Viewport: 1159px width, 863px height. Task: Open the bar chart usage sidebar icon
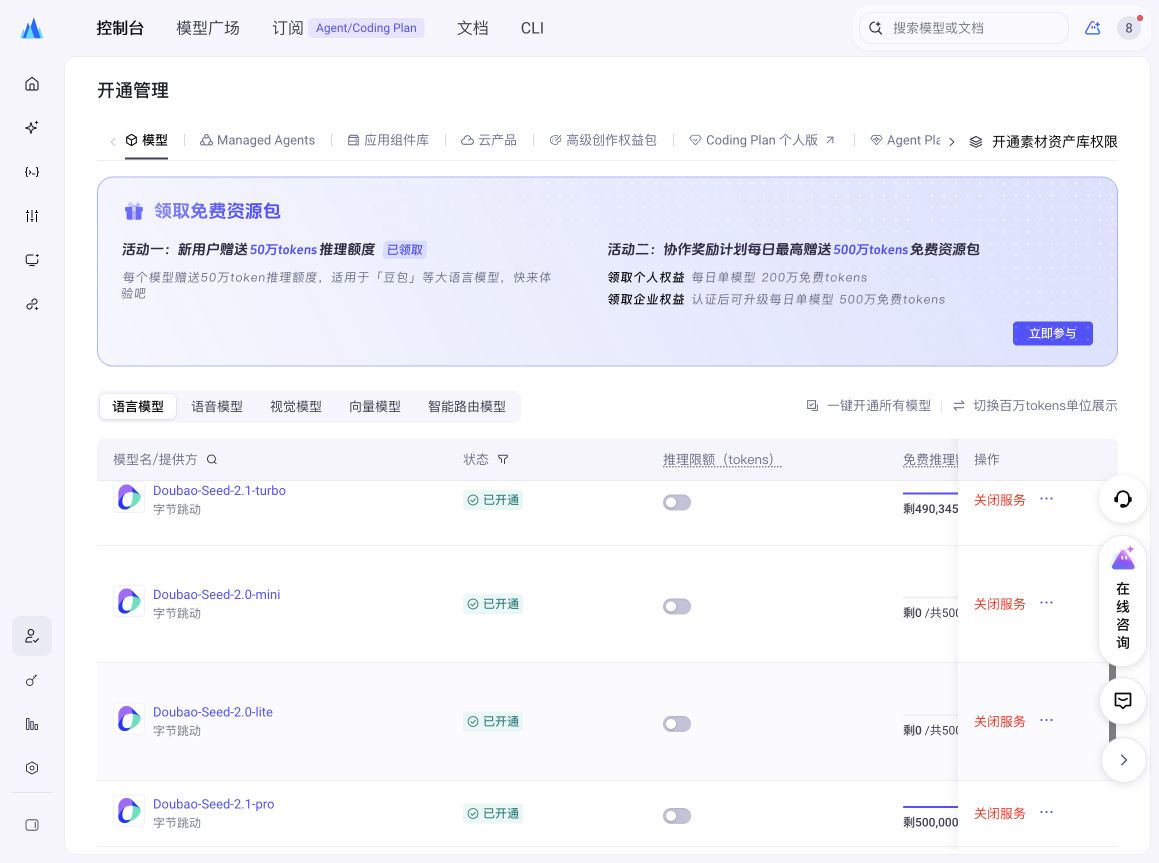[x=32, y=724]
